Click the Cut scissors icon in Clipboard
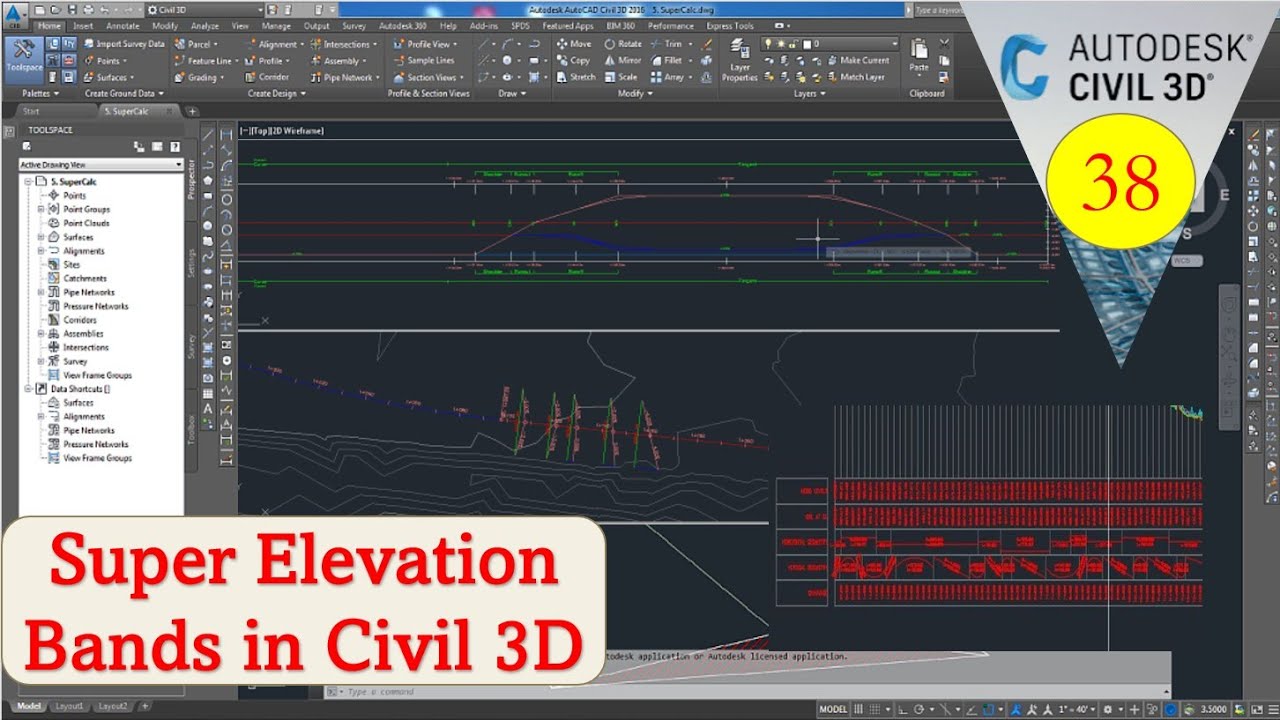The image size is (1280, 720). click(944, 44)
